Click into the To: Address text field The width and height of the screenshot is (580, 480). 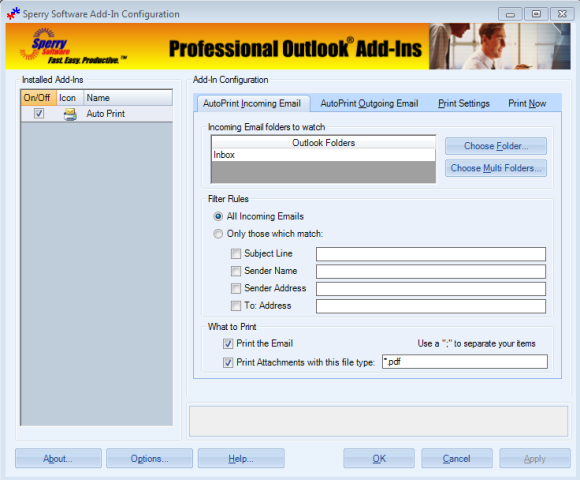(x=431, y=306)
